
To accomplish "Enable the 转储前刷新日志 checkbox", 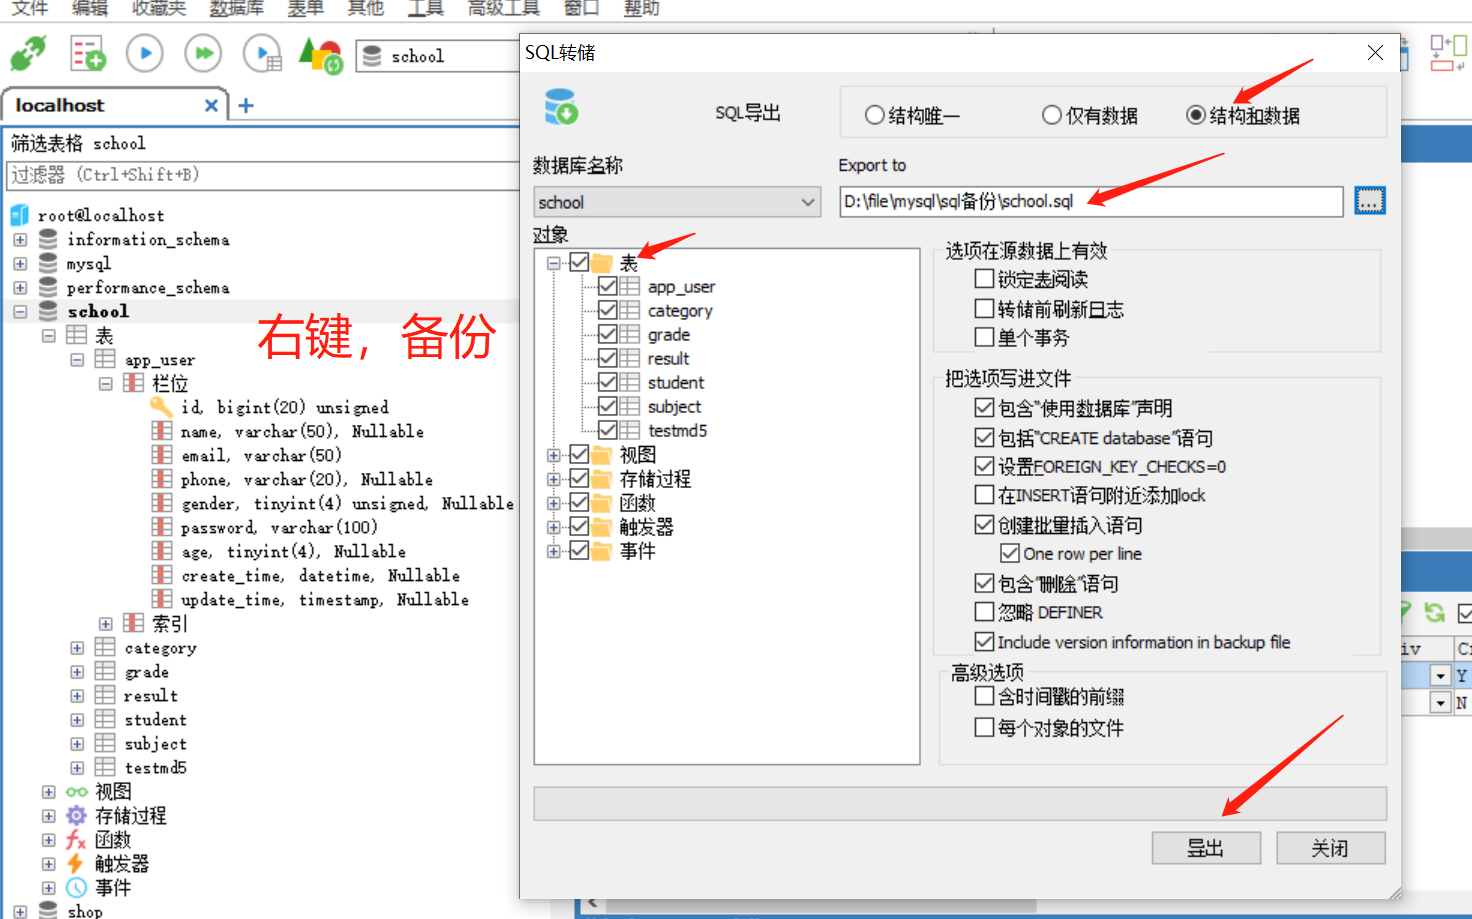I will pos(984,308).
